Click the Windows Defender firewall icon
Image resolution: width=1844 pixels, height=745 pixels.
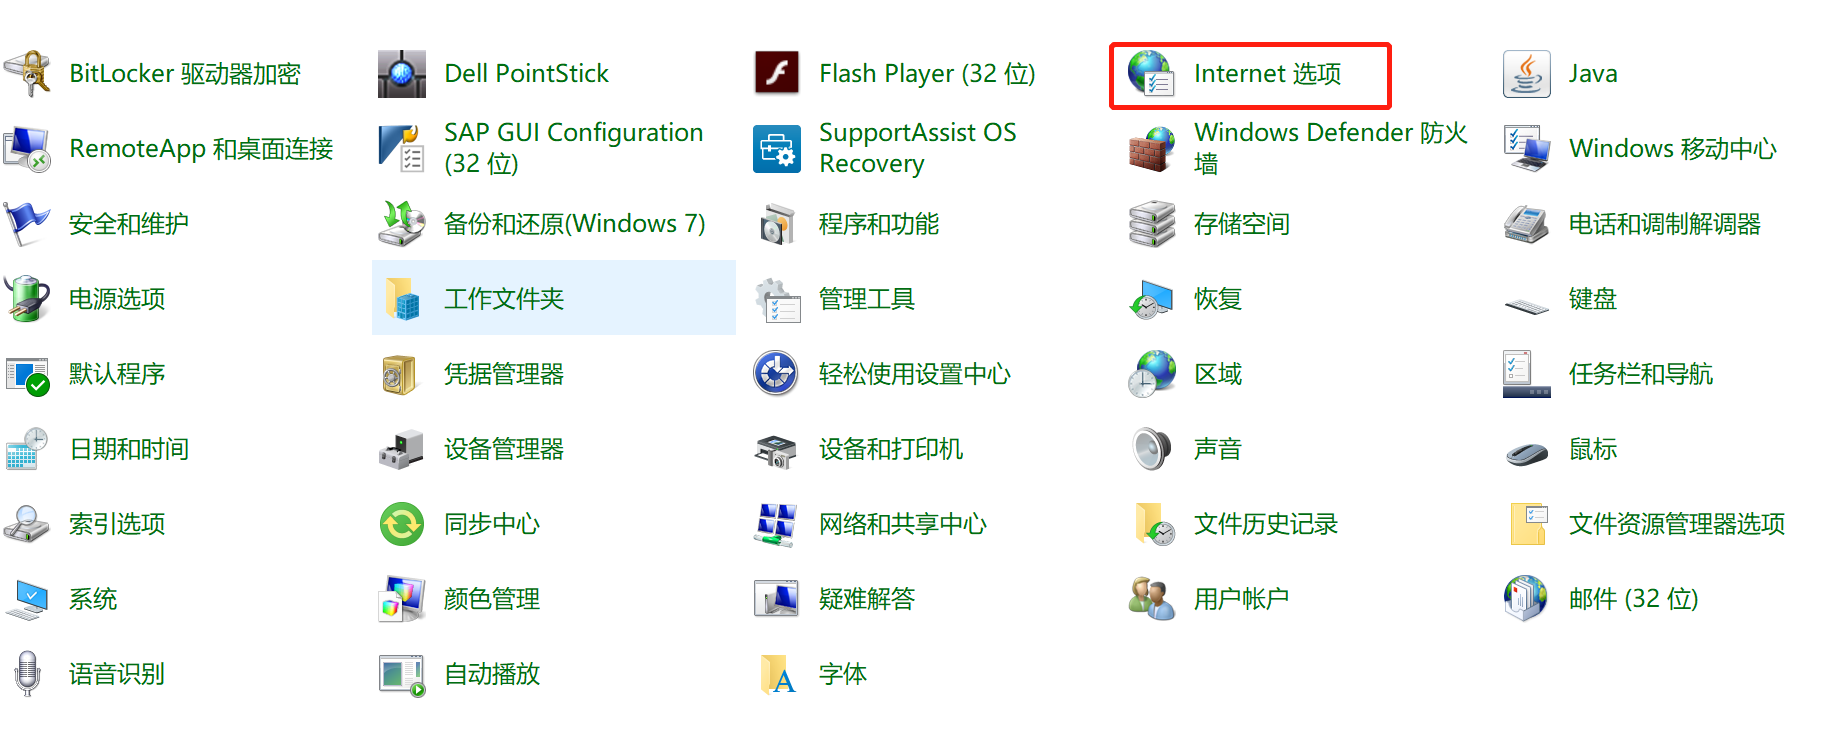point(1151,149)
